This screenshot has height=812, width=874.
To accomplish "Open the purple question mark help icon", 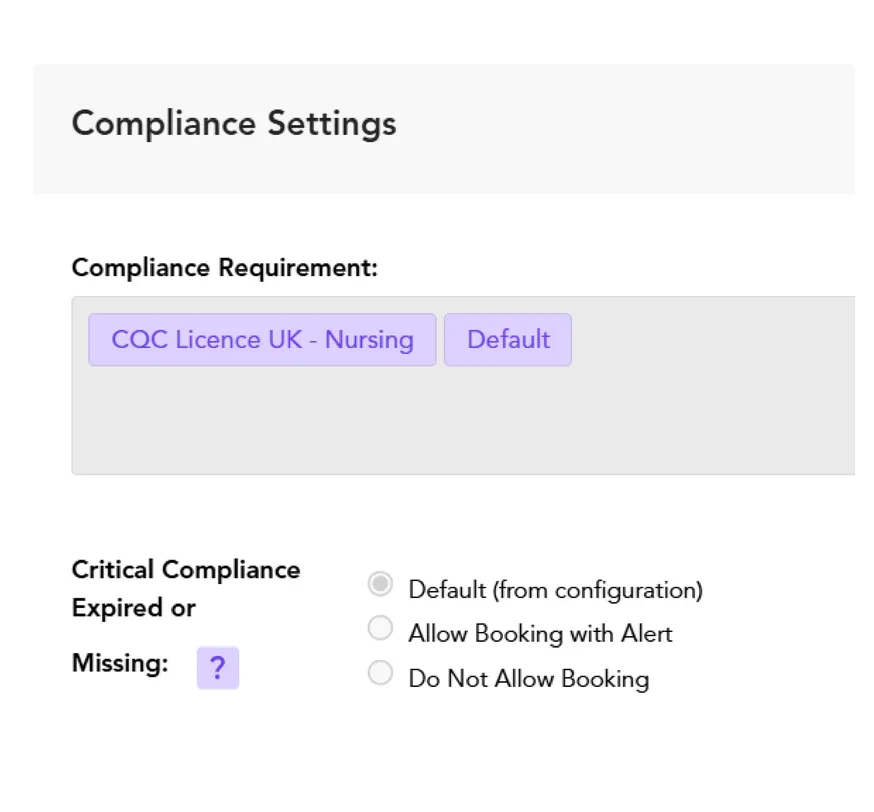I will [x=217, y=668].
